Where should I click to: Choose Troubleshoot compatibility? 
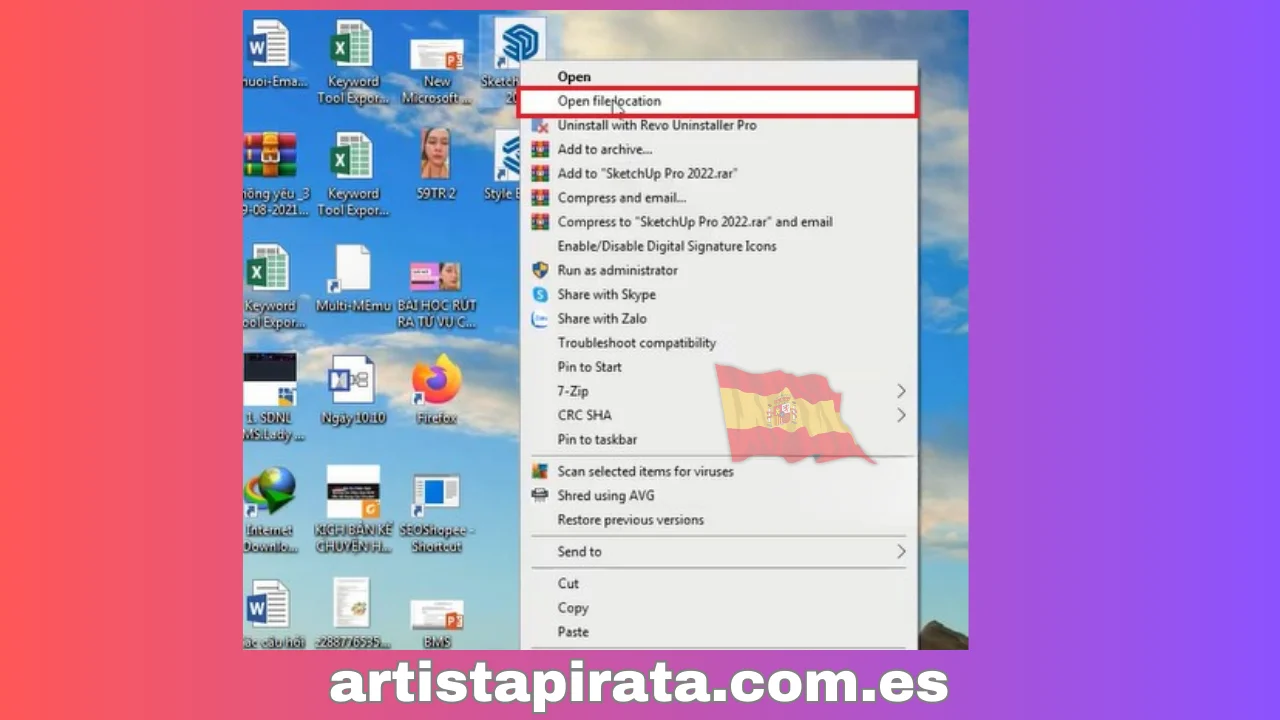point(718,343)
